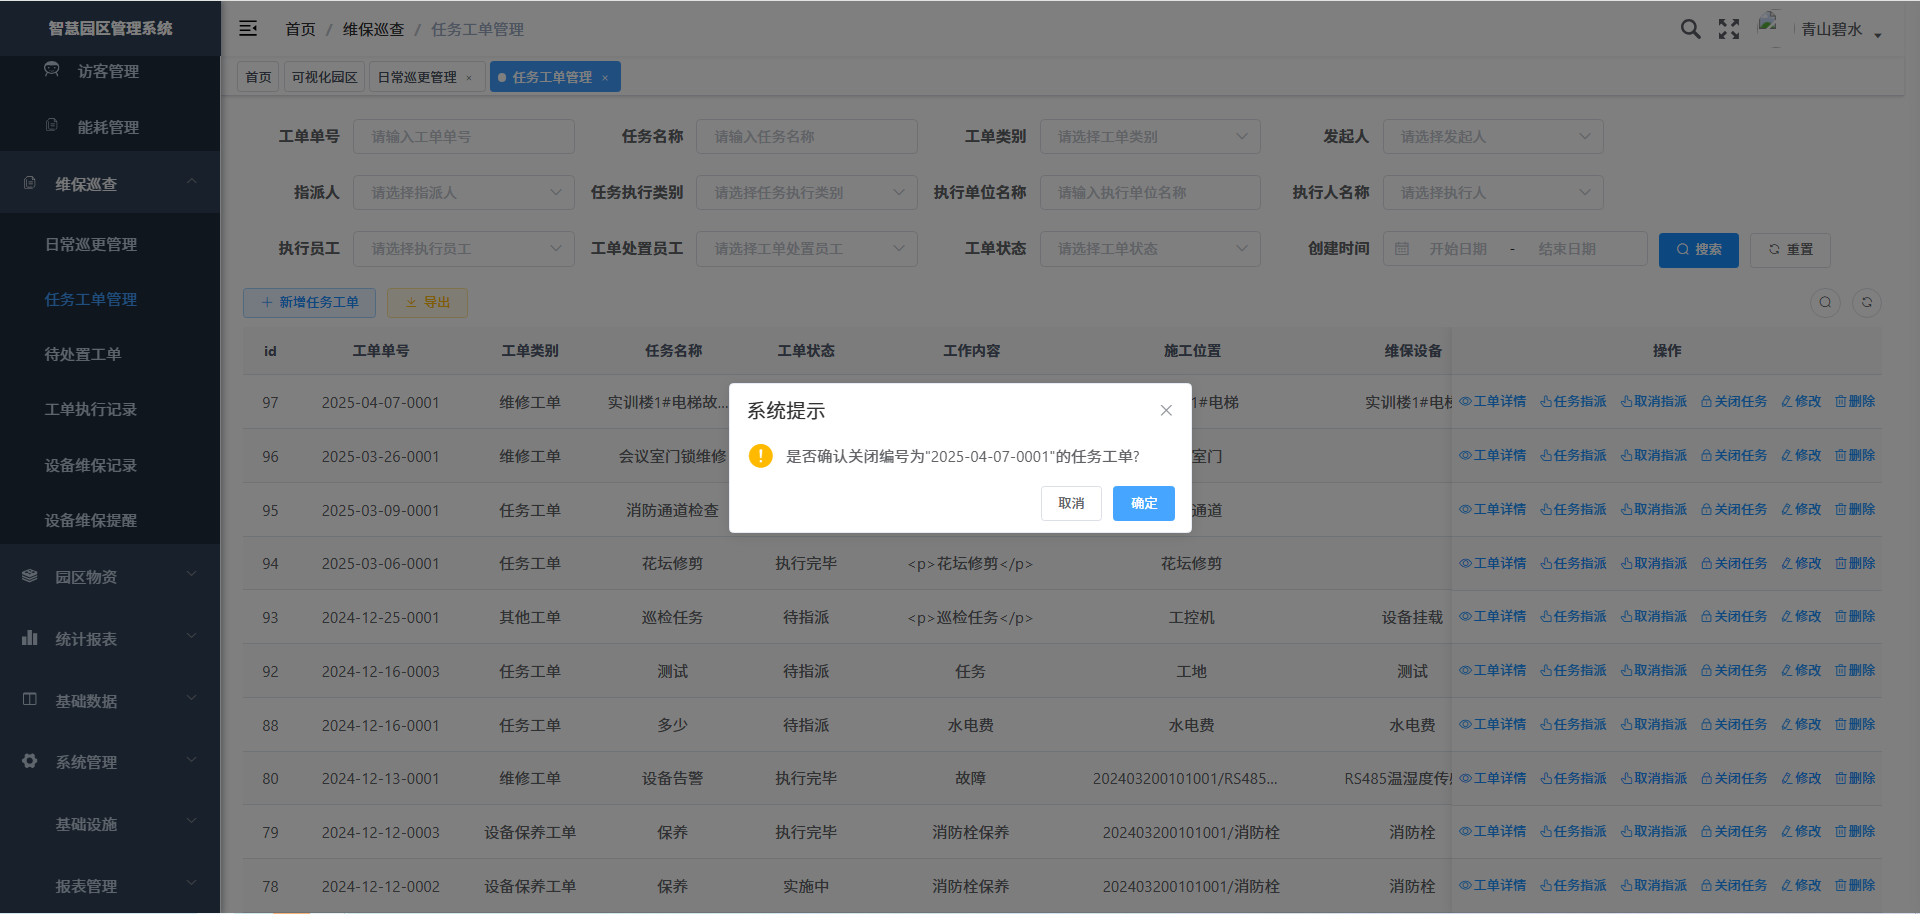Viewport: 1920px width, 914px height.
Task: Open 青山碧水 user account dropdown
Action: (1840, 30)
